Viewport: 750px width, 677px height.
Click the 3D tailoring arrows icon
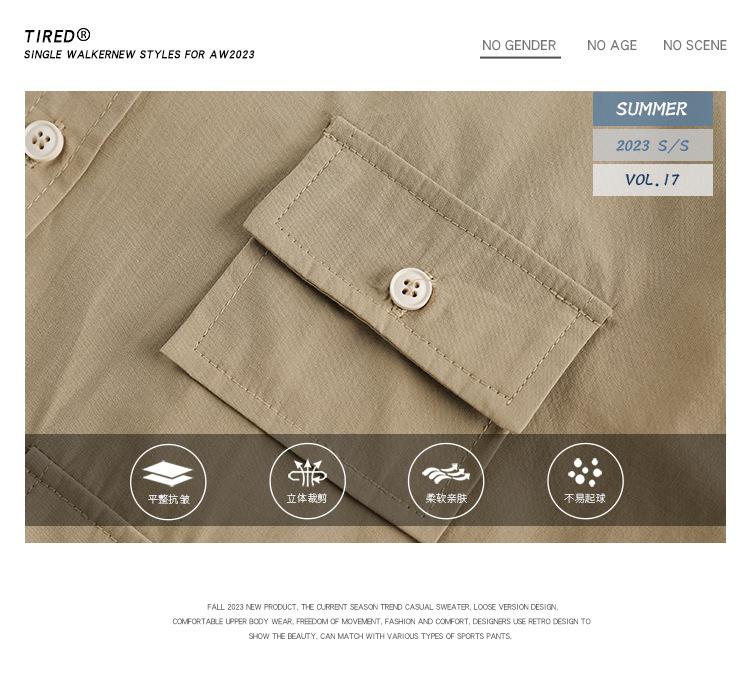307,473
